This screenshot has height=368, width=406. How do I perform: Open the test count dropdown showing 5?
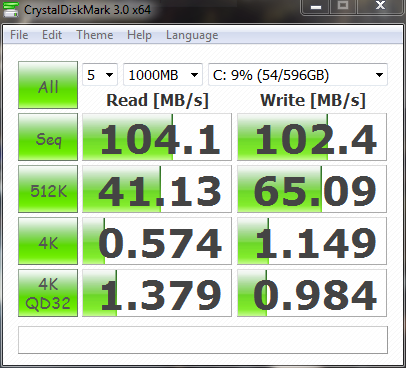[100, 75]
